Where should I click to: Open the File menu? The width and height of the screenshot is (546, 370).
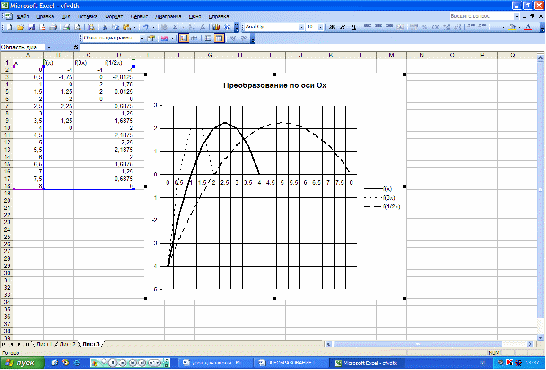[x=23, y=16]
